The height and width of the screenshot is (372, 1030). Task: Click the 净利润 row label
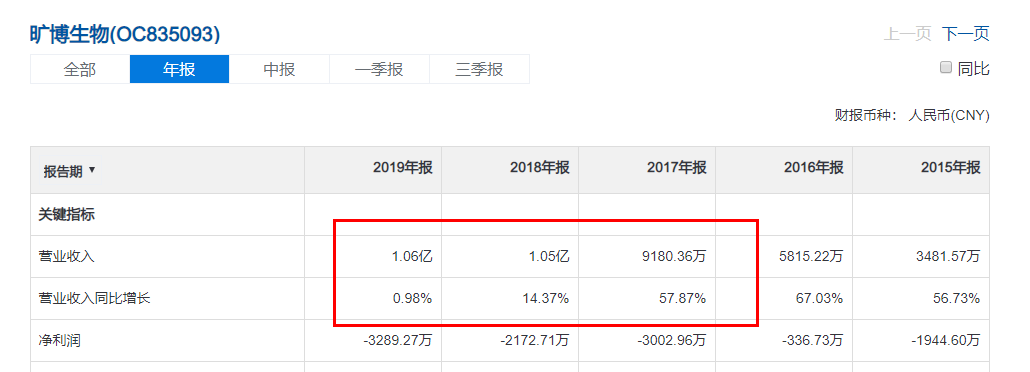click(x=59, y=340)
